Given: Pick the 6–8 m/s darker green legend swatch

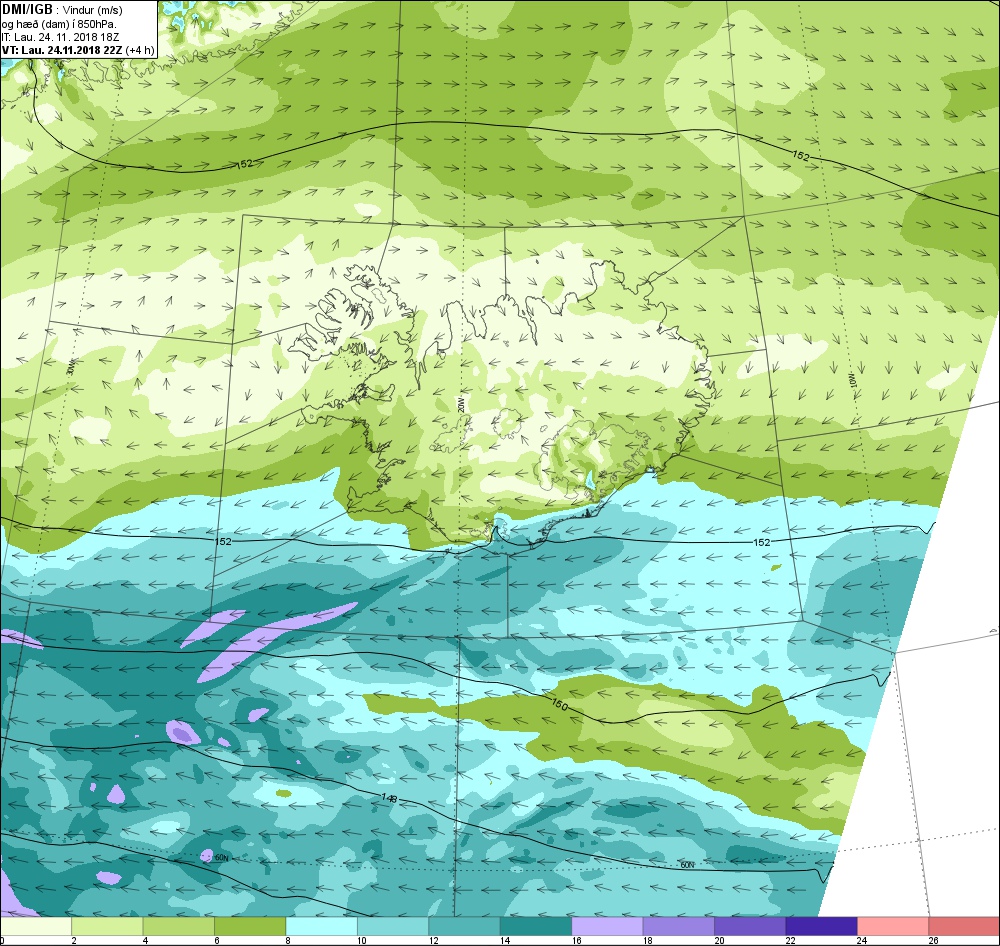Looking at the screenshot, I should coord(250,926).
